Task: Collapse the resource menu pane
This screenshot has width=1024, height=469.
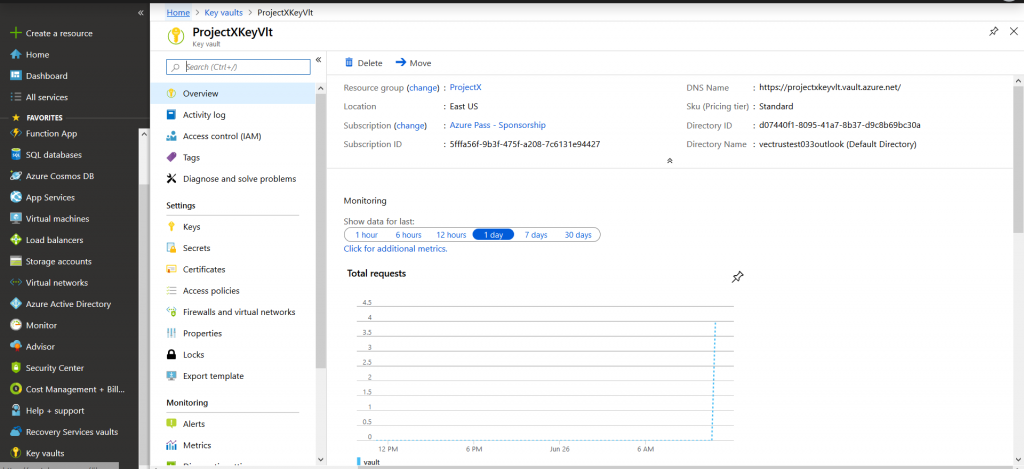Action: 319,59
